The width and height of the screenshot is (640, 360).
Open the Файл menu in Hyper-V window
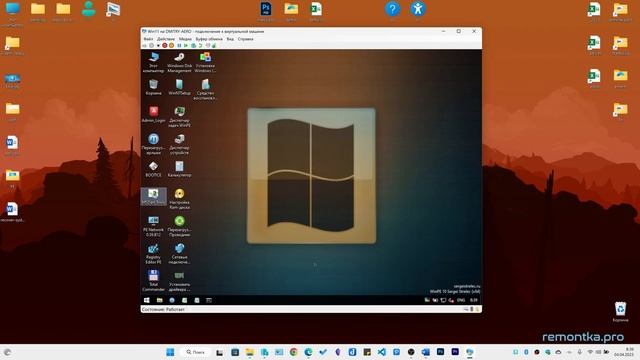pos(148,39)
